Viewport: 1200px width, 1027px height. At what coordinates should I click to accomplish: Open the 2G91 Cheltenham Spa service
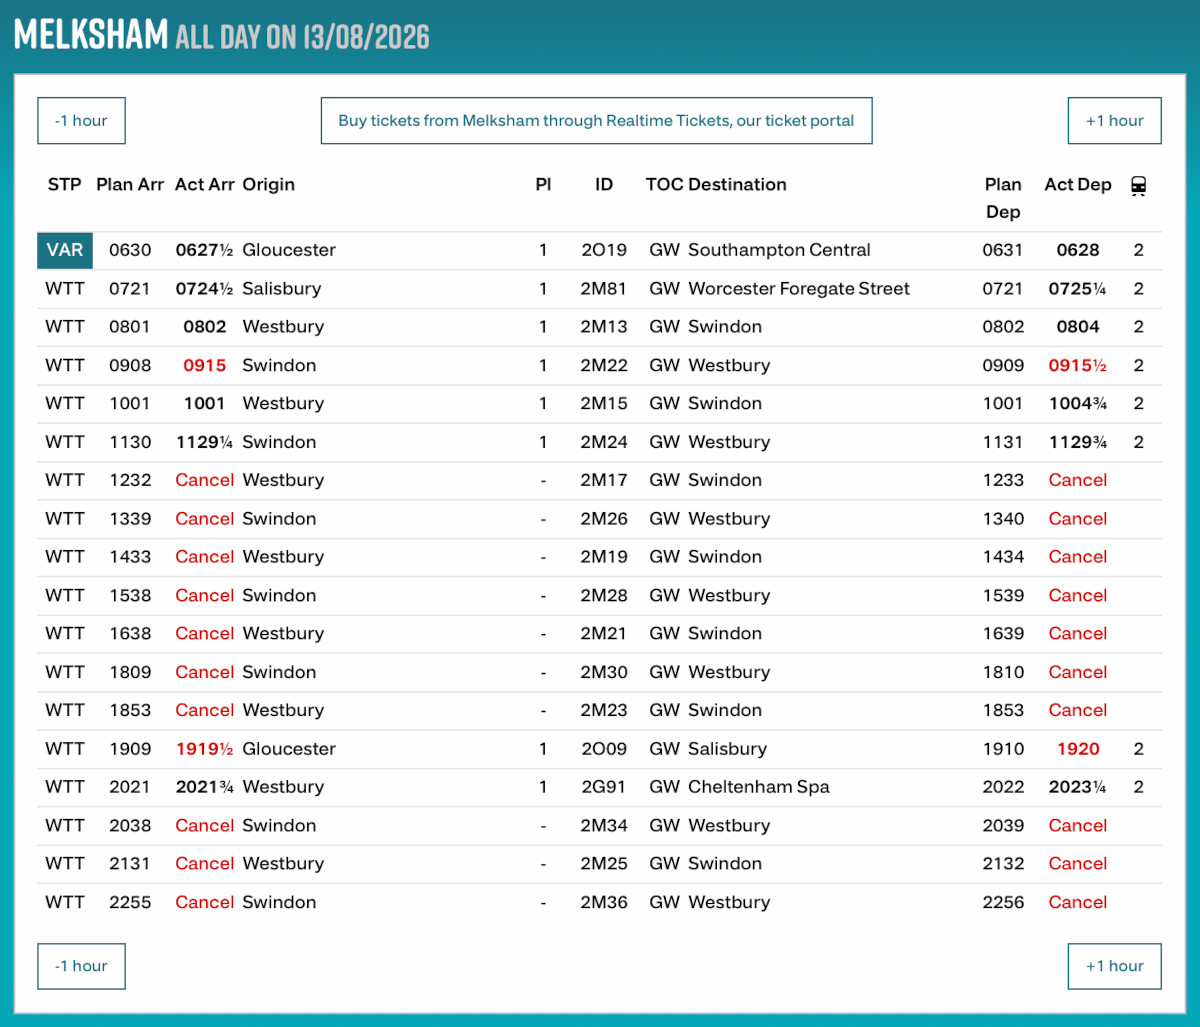point(604,787)
